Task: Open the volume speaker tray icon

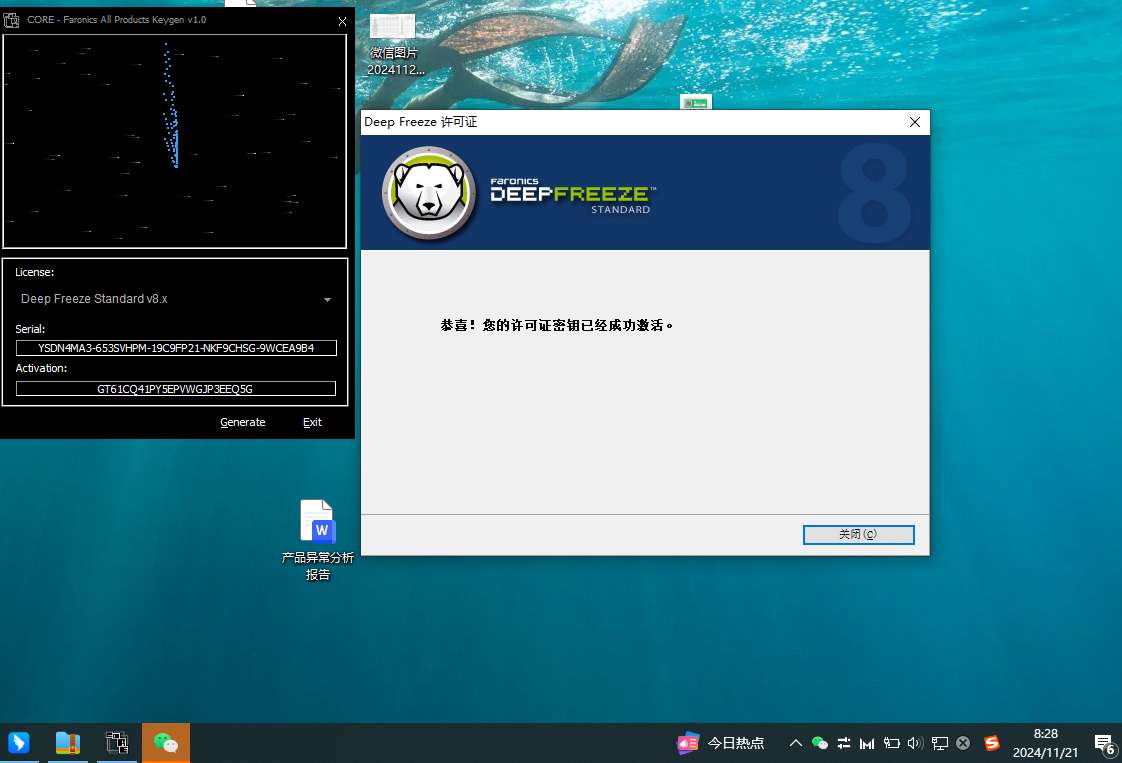Action: tap(915, 743)
